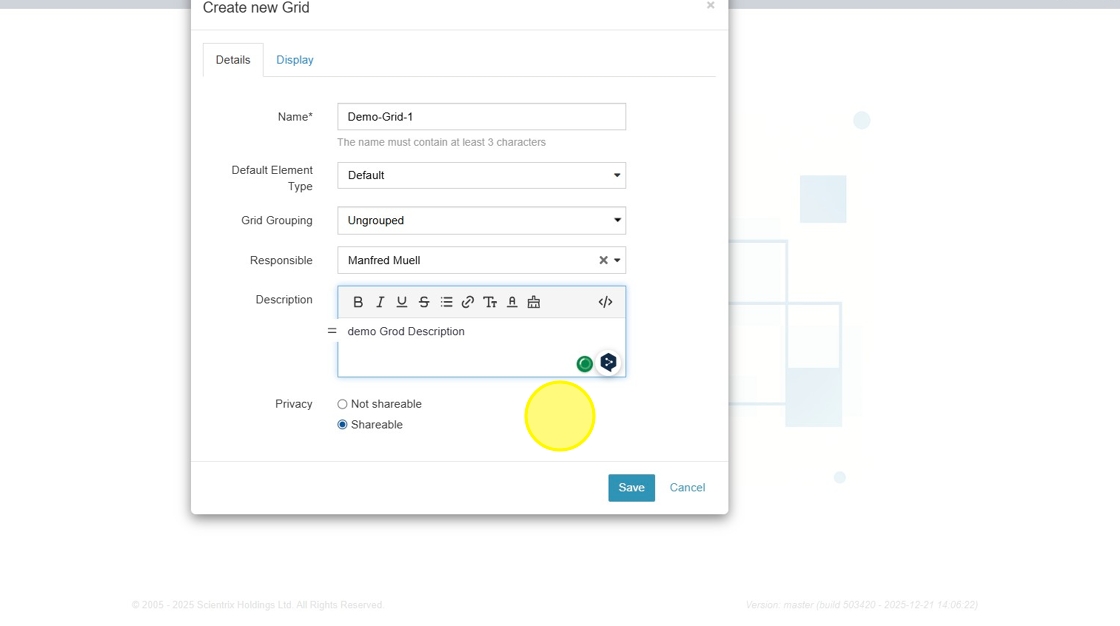Open the Responsible person dropdown arrow
Image resolution: width=1120 pixels, height=626 pixels.
617,260
